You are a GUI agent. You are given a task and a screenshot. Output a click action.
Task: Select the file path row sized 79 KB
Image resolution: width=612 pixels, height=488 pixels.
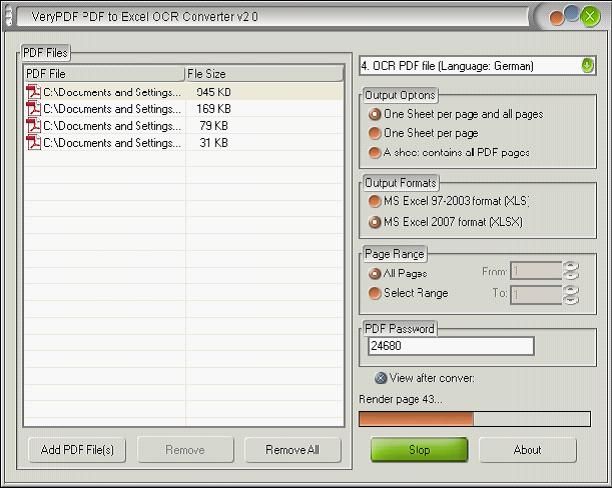(112, 126)
